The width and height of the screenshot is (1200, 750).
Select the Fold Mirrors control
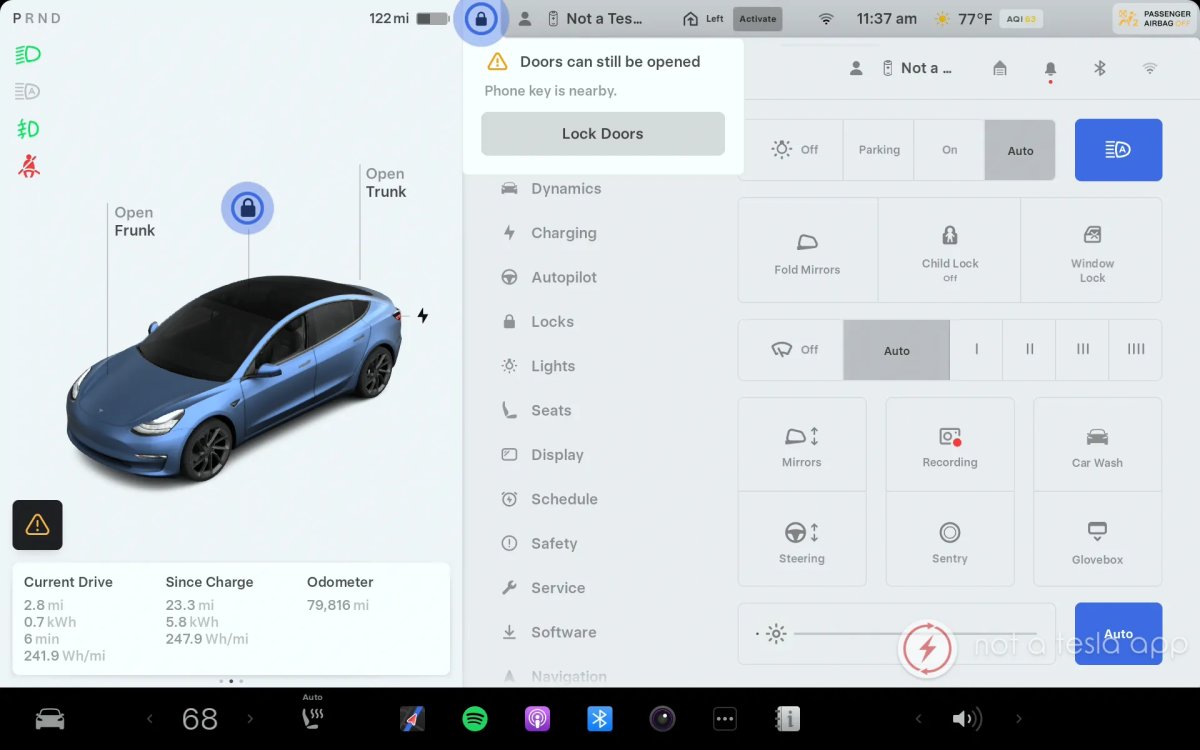pyautogui.click(x=806, y=249)
